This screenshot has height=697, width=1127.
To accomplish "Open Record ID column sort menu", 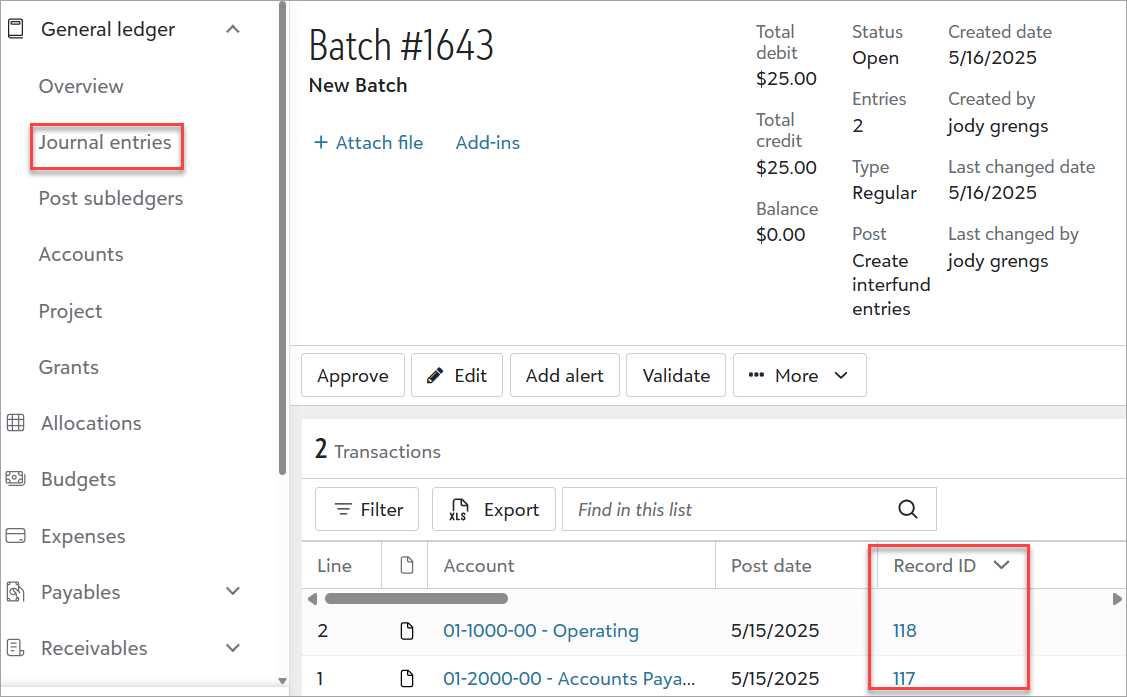I will pyautogui.click(x=1001, y=566).
